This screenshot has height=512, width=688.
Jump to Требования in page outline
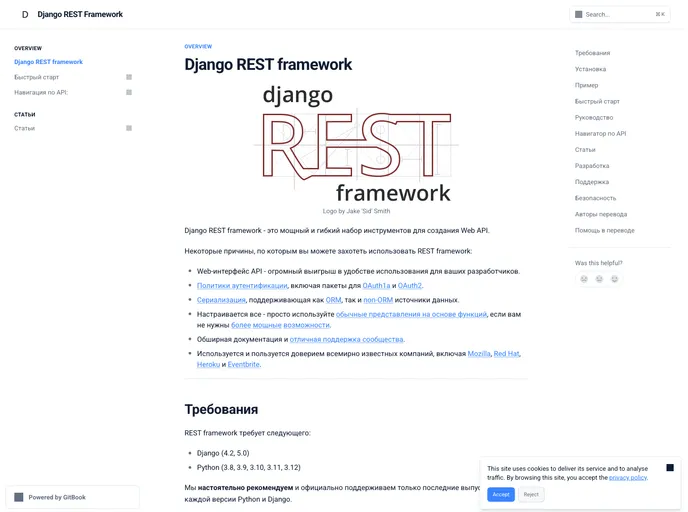point(592,53)
